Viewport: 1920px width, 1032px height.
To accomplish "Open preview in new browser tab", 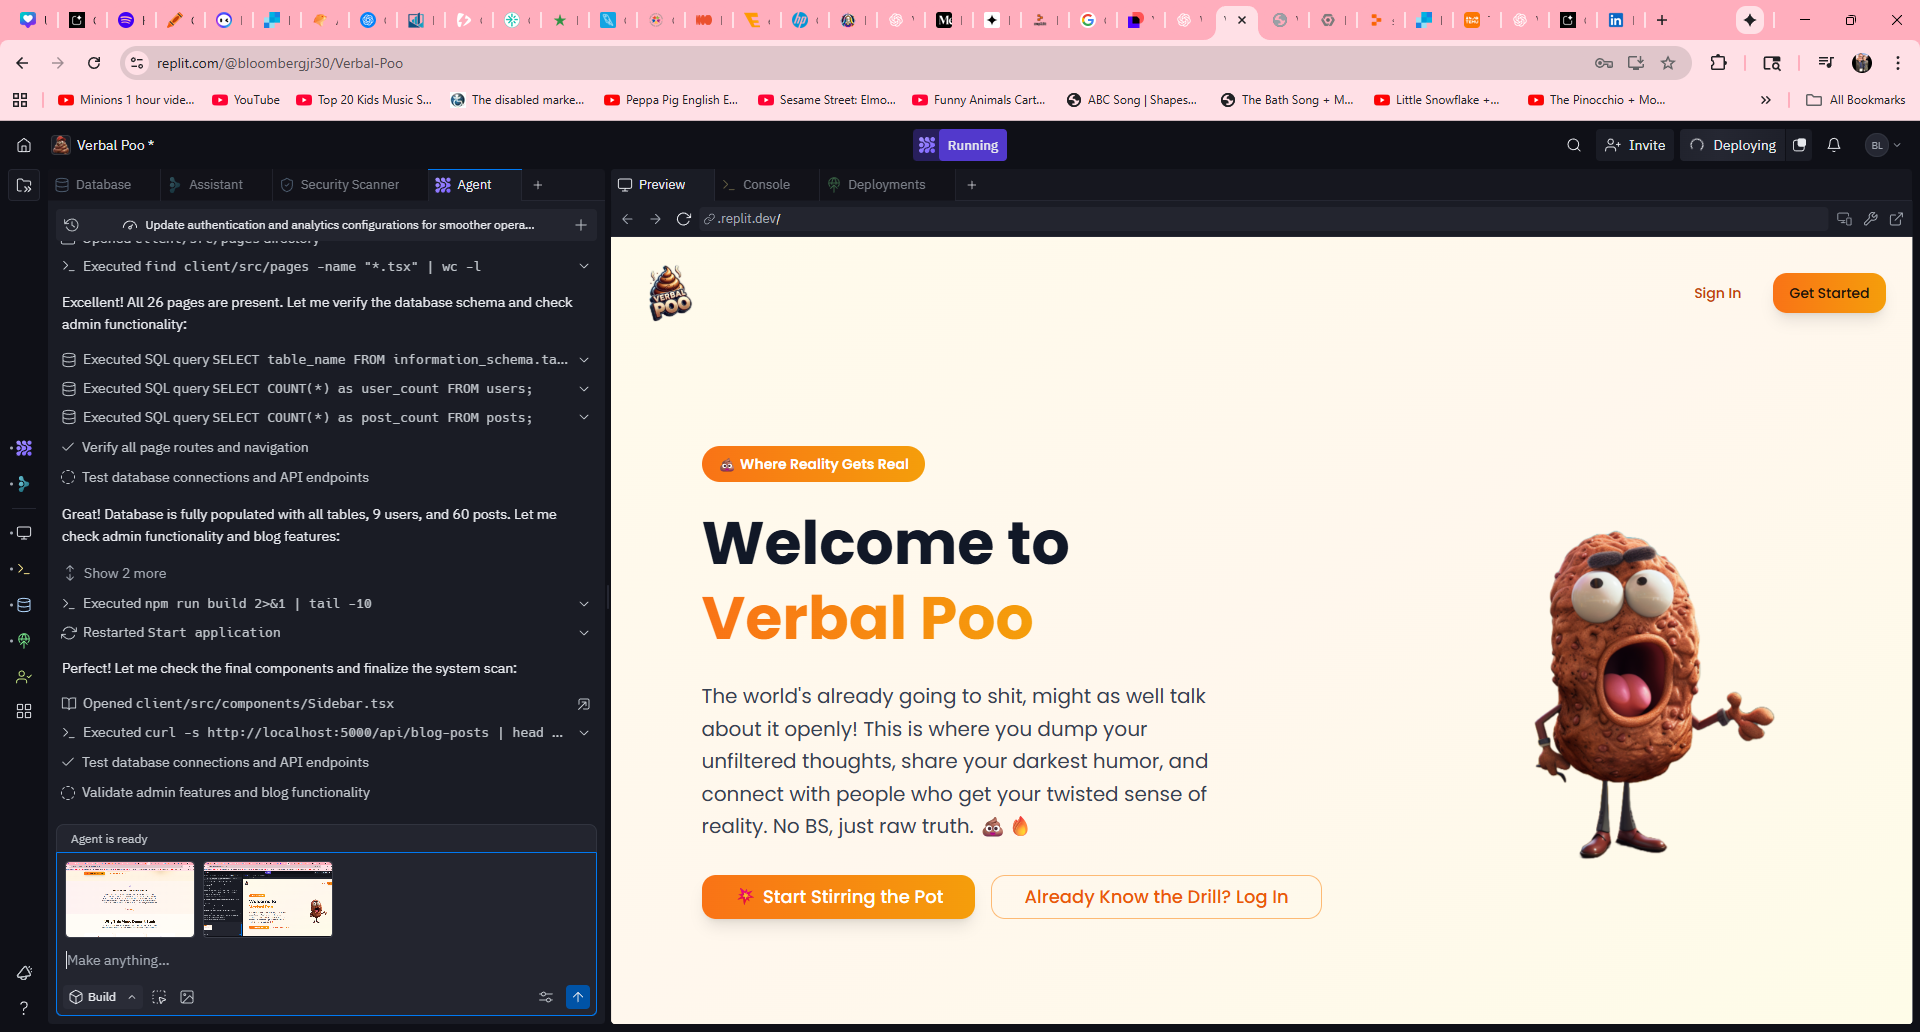I will (x=1896, y=219).
